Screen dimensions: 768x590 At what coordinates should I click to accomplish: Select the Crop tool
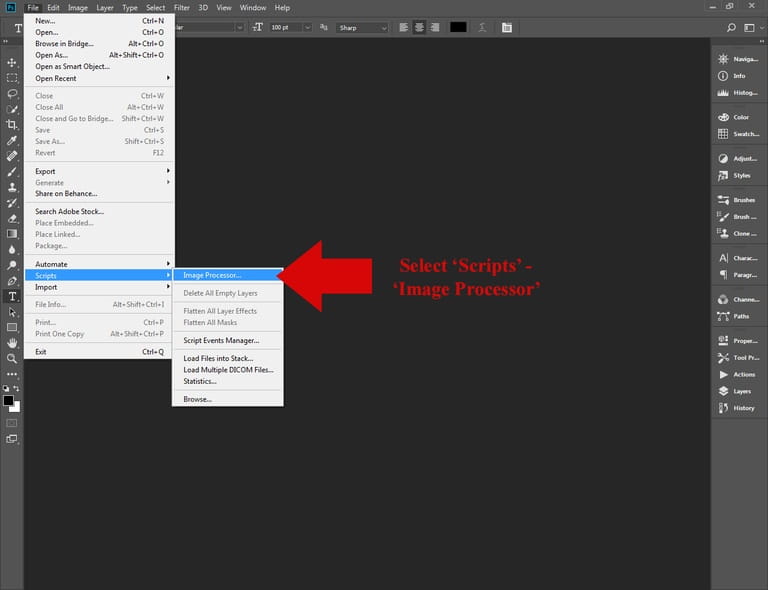[12, 125]
